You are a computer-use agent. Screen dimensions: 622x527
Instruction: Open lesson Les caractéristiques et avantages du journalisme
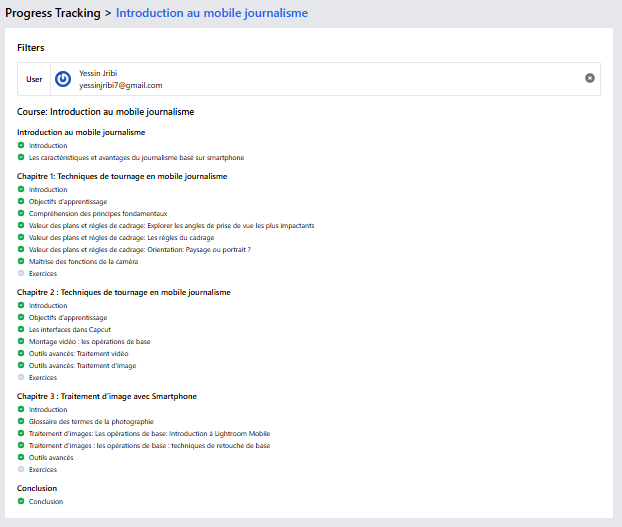[136, 157]
